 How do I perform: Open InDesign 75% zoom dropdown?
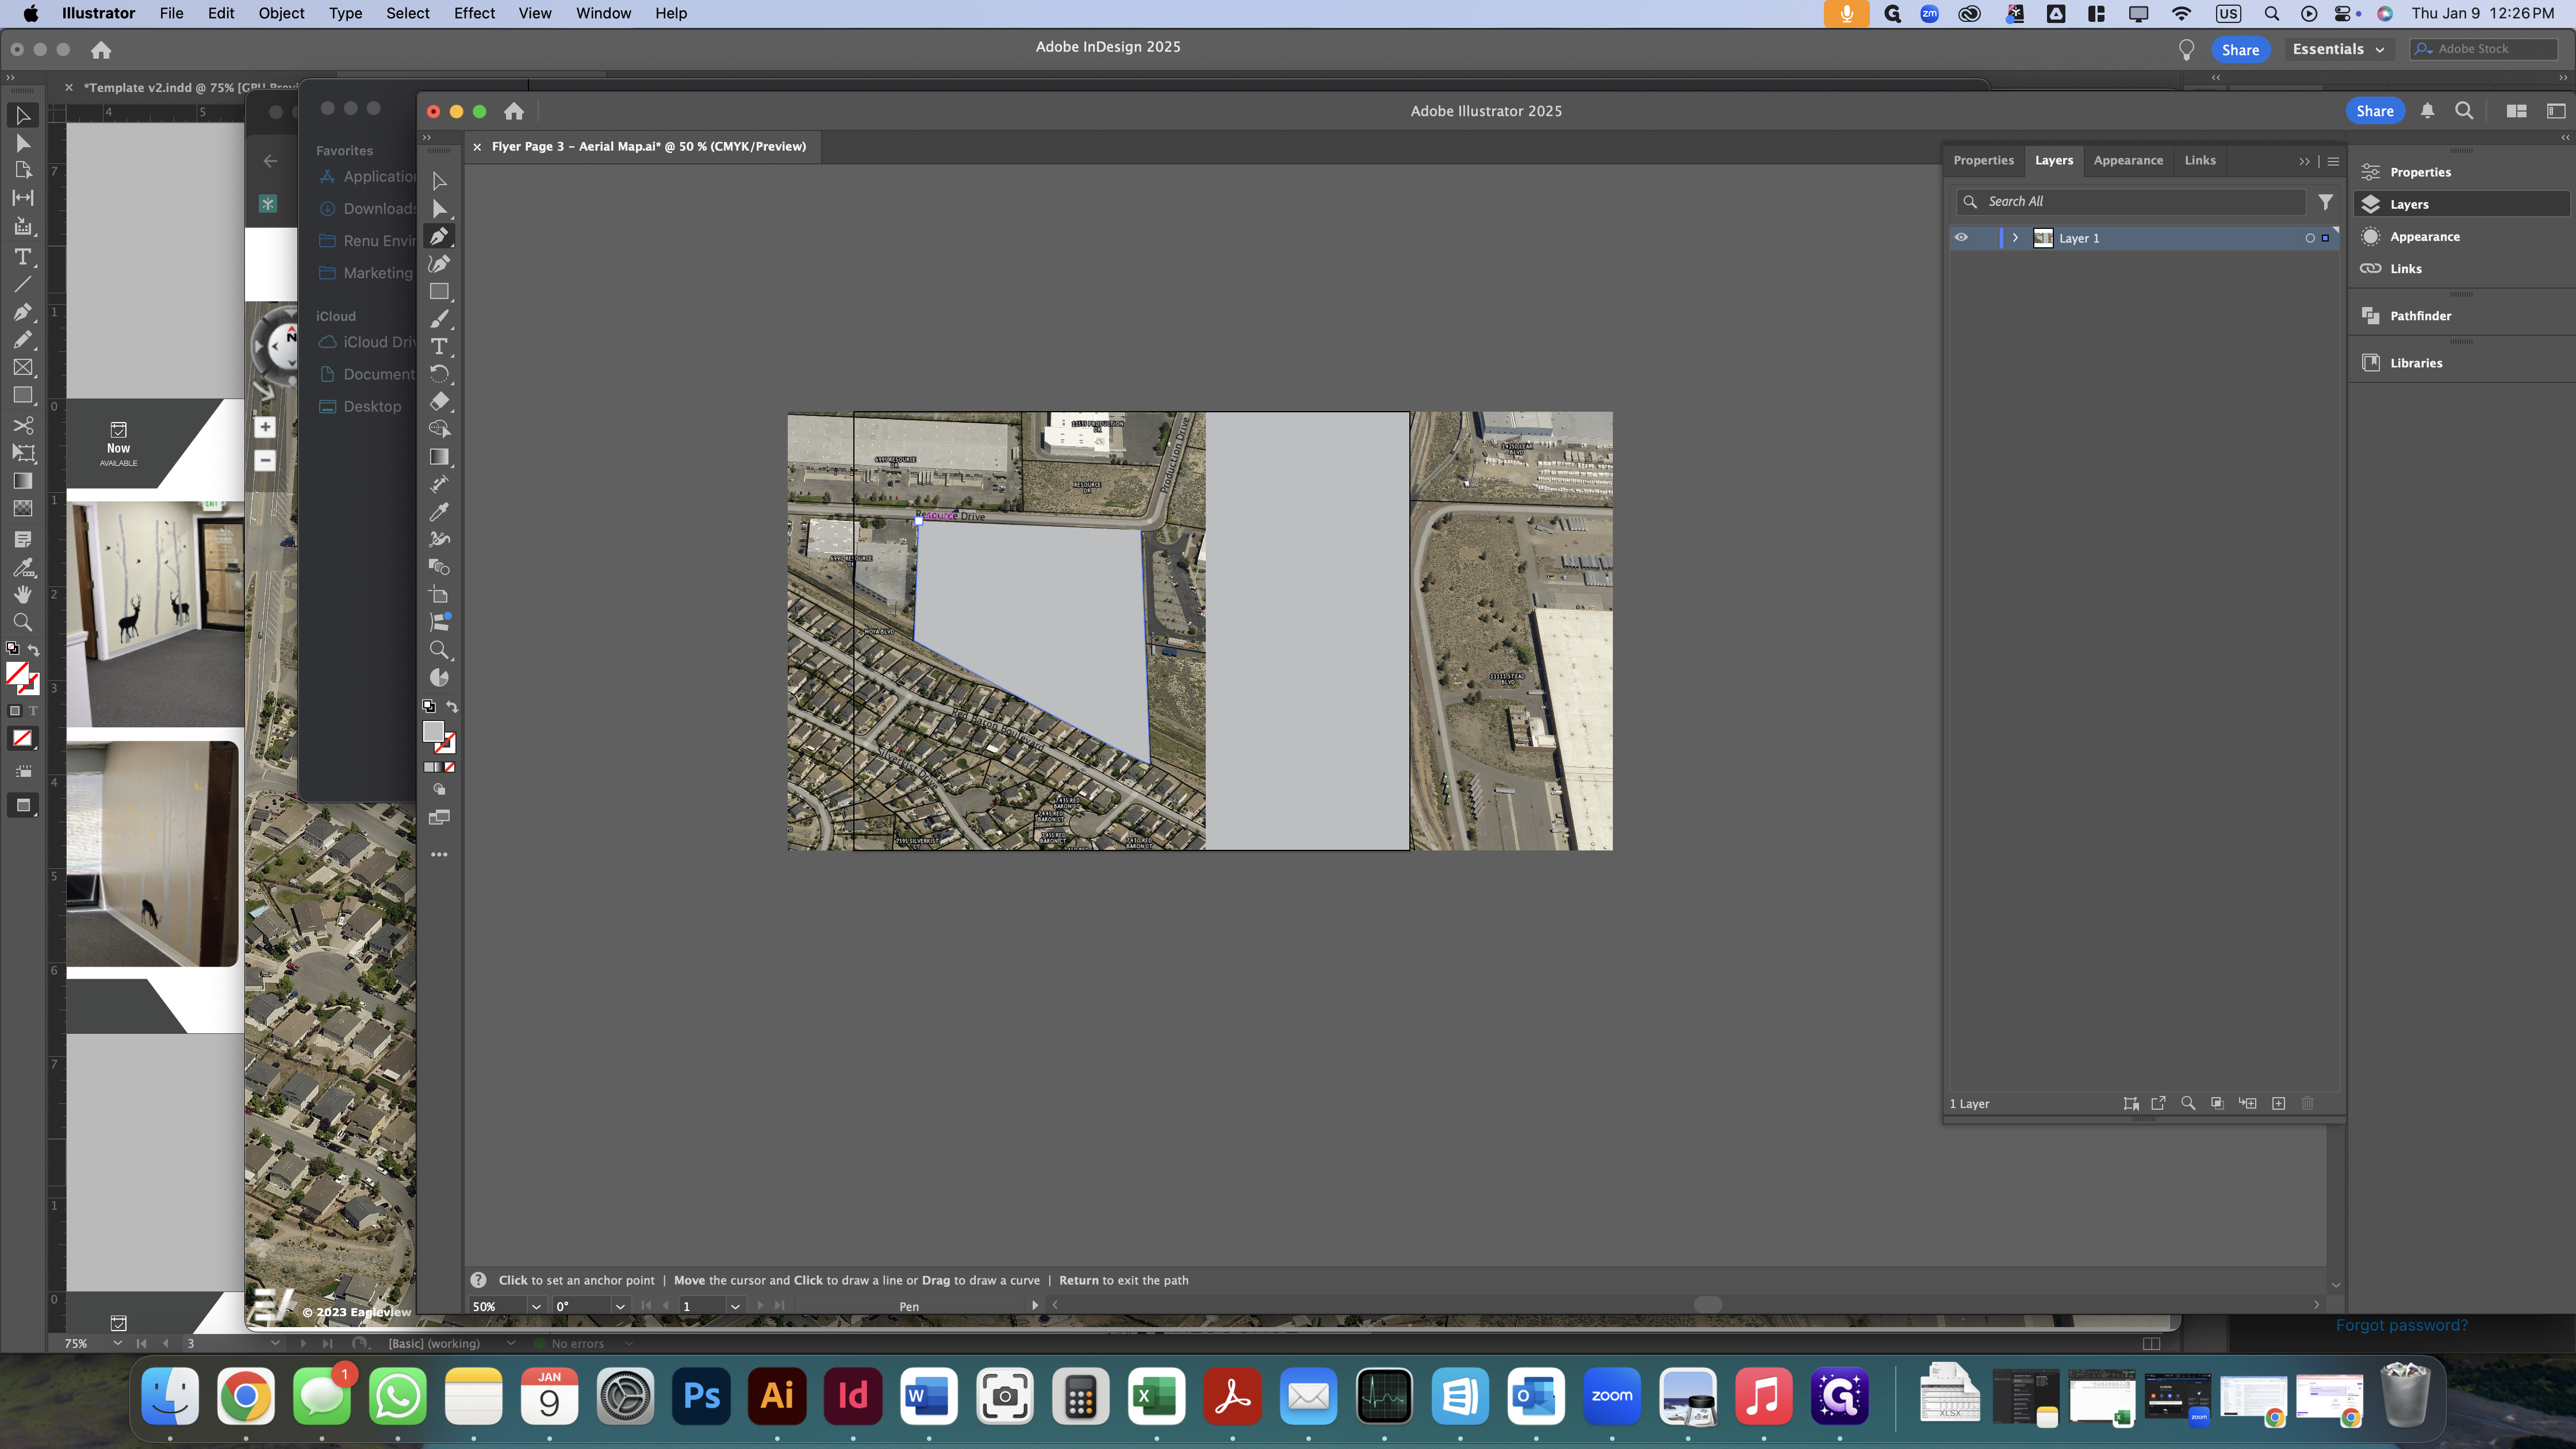pos(118,1343)
